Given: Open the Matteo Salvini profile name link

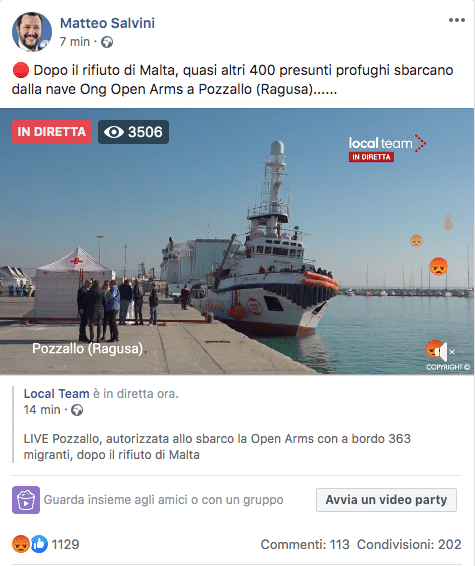Looking at the screenshot, I should pos(107,23).
